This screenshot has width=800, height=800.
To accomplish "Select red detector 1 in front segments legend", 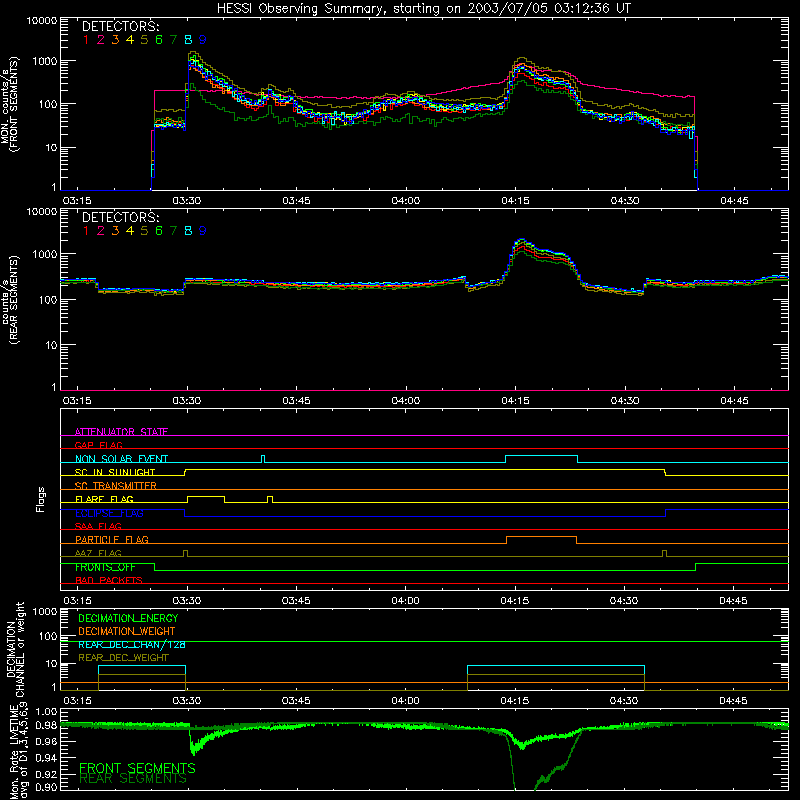I will click(x=86, y=40).
